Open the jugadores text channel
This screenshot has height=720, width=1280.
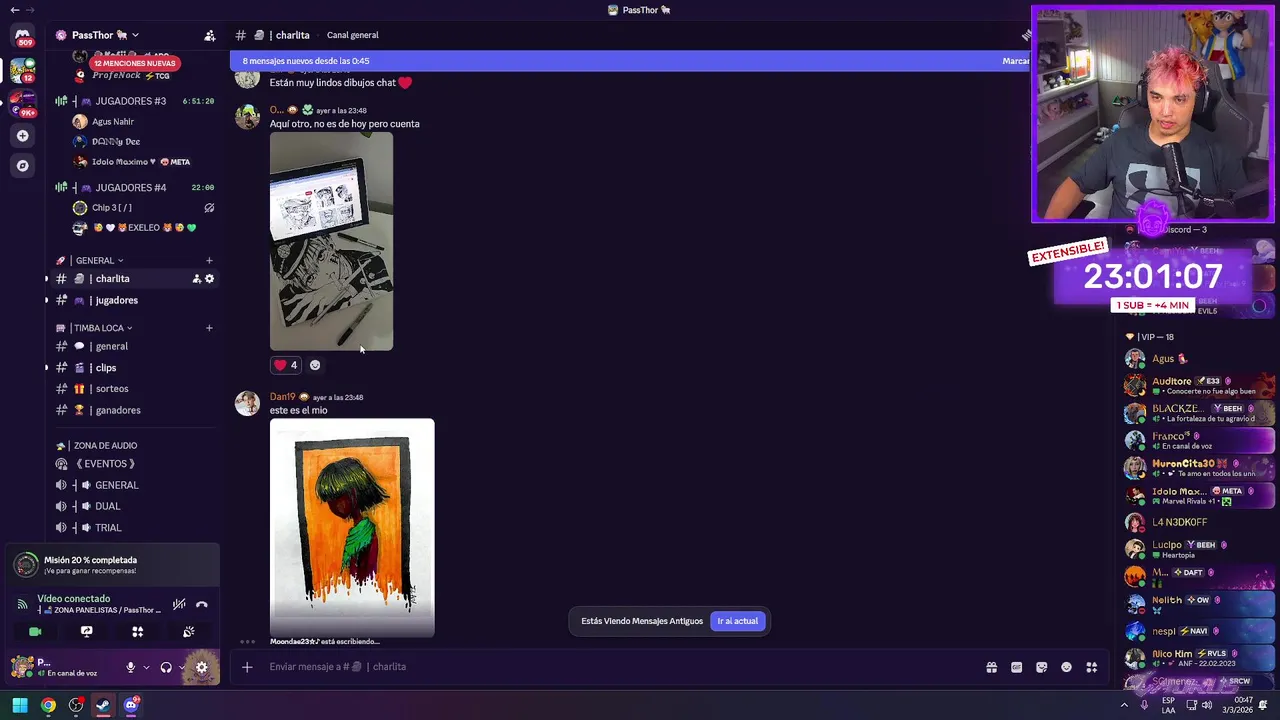pos(132,300)
